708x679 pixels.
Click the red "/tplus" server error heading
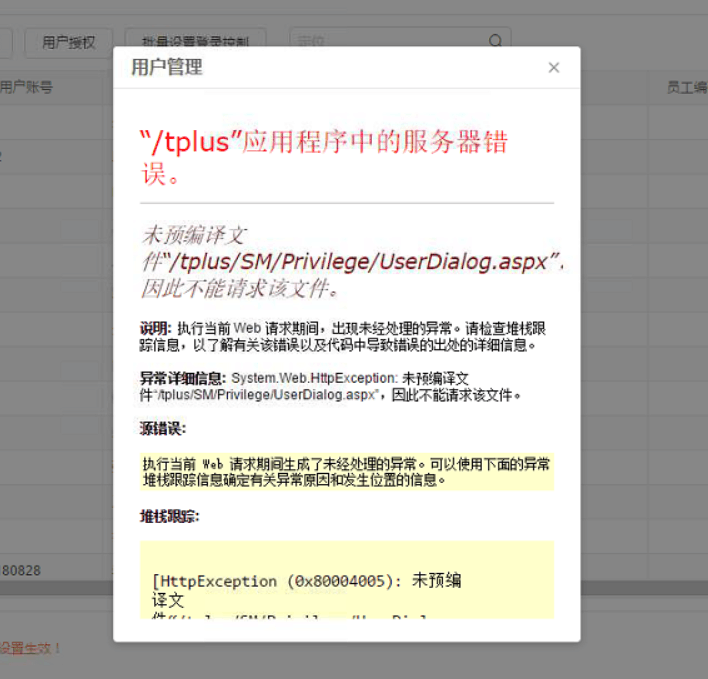click(x=324, y=157)
